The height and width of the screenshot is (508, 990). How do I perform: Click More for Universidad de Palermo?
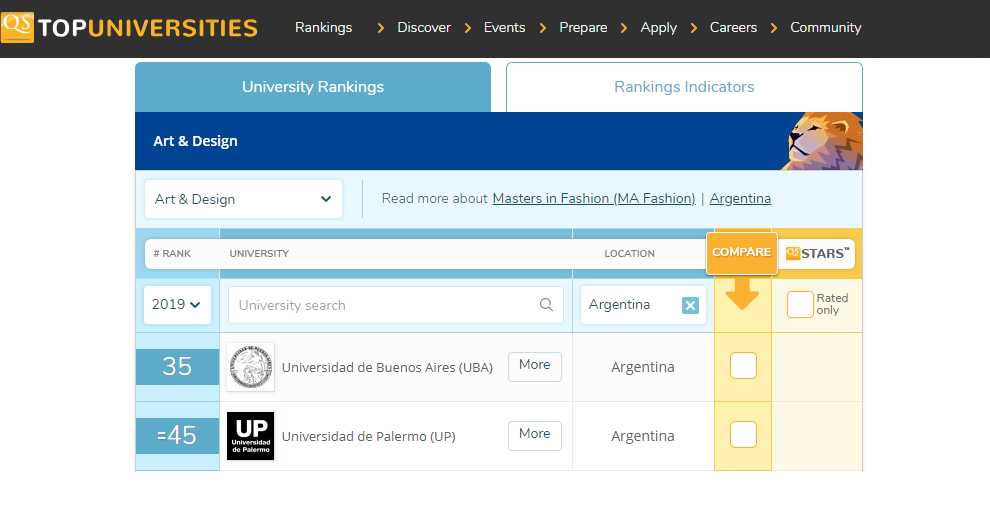point(535,435)
